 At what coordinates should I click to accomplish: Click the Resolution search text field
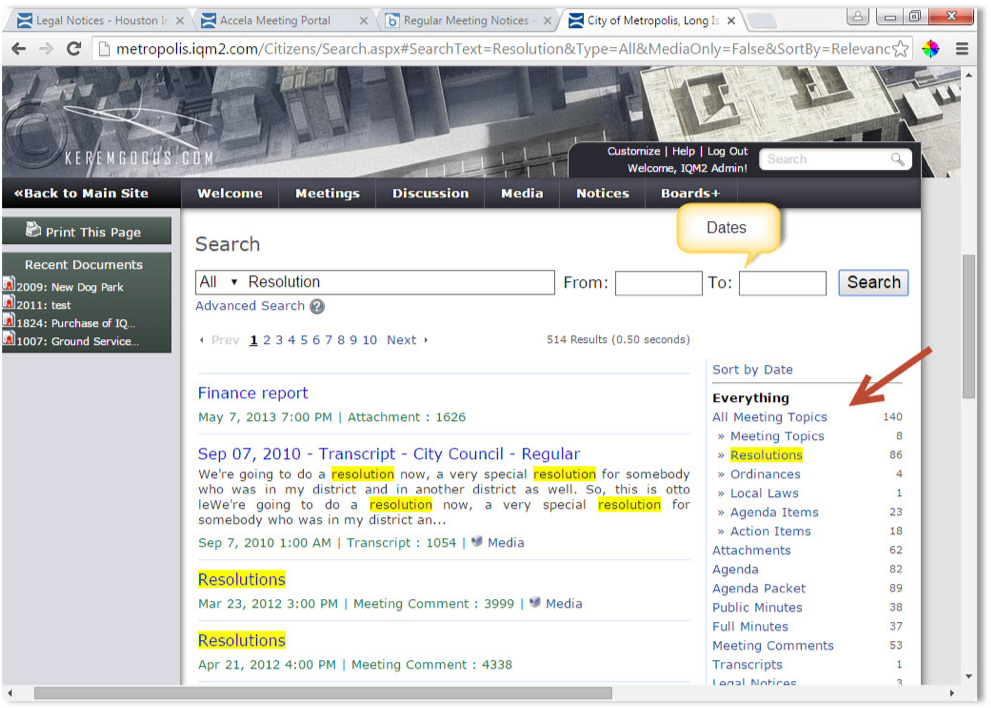tap(399, 282)
